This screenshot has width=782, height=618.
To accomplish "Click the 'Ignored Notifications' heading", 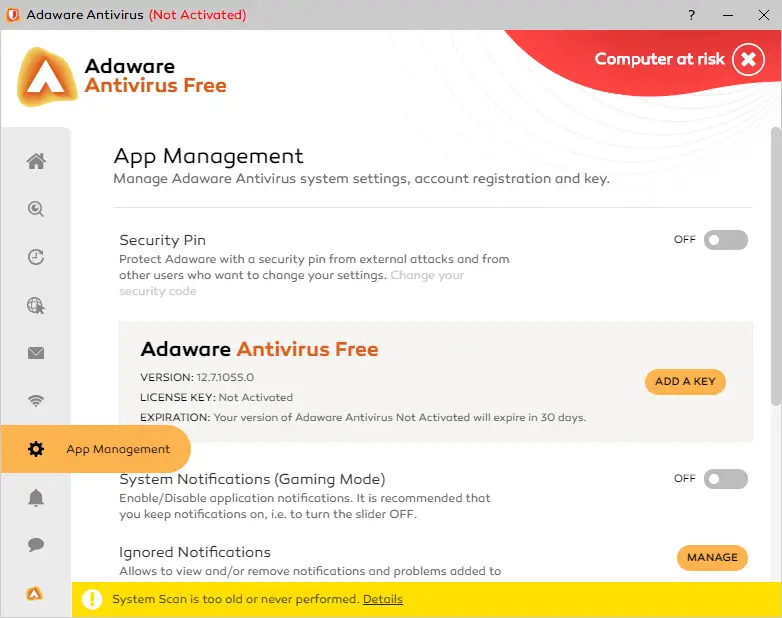I will (195, 552).
